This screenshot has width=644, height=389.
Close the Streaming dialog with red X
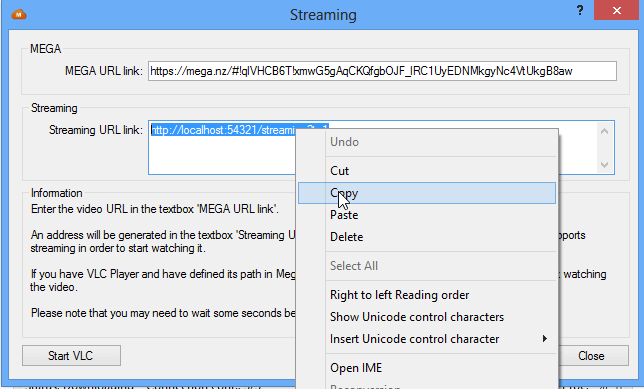coord(616,10)
